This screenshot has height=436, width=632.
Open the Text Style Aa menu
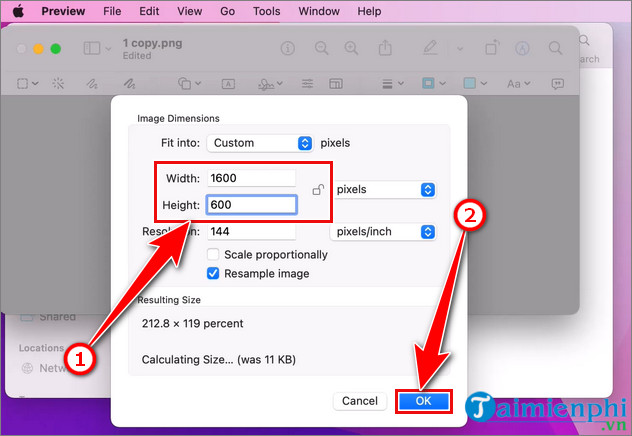click(x=518, y=84)
